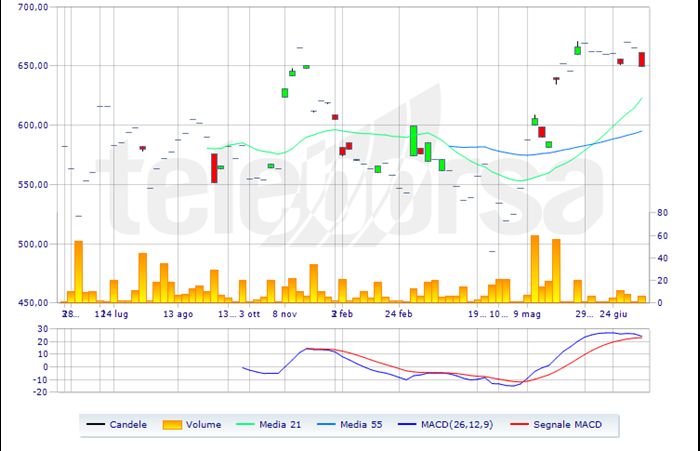The height and width of the screenshot is (451, 700).
Task: Click the tallest volume bar near 9 mag
Action: [535, 269]
